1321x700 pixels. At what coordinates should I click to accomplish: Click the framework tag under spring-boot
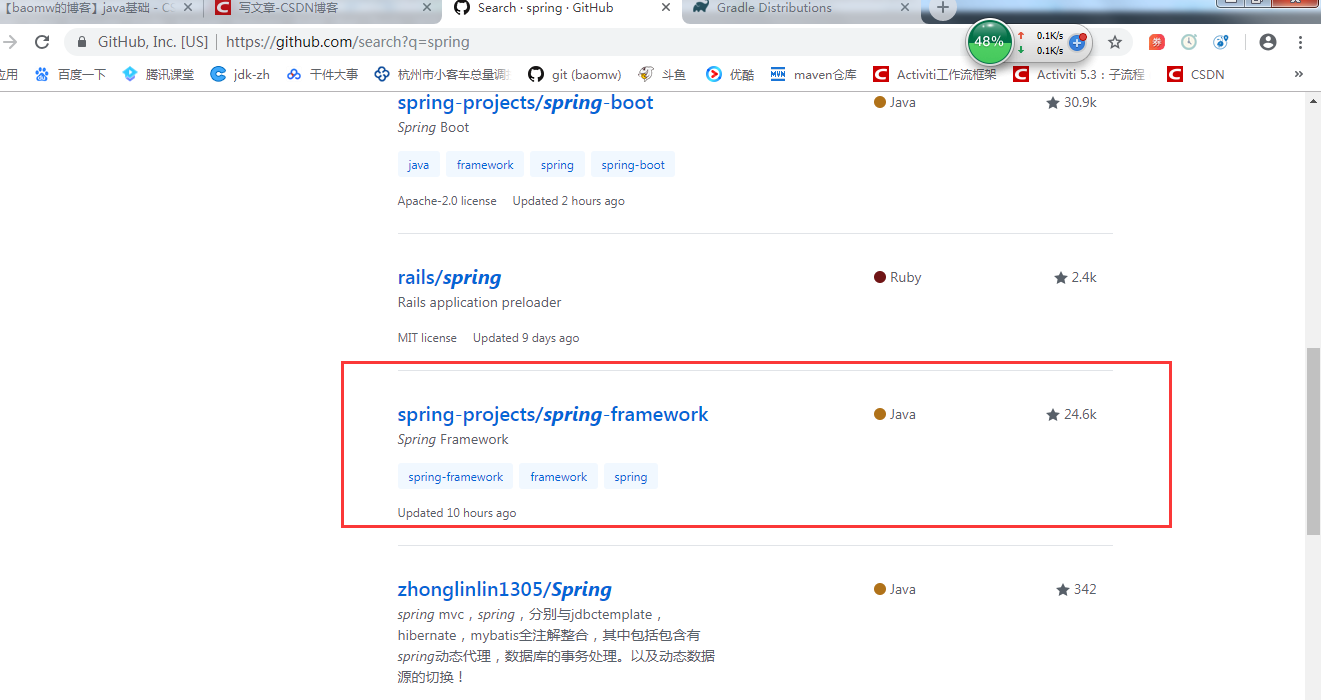[485, 165]
